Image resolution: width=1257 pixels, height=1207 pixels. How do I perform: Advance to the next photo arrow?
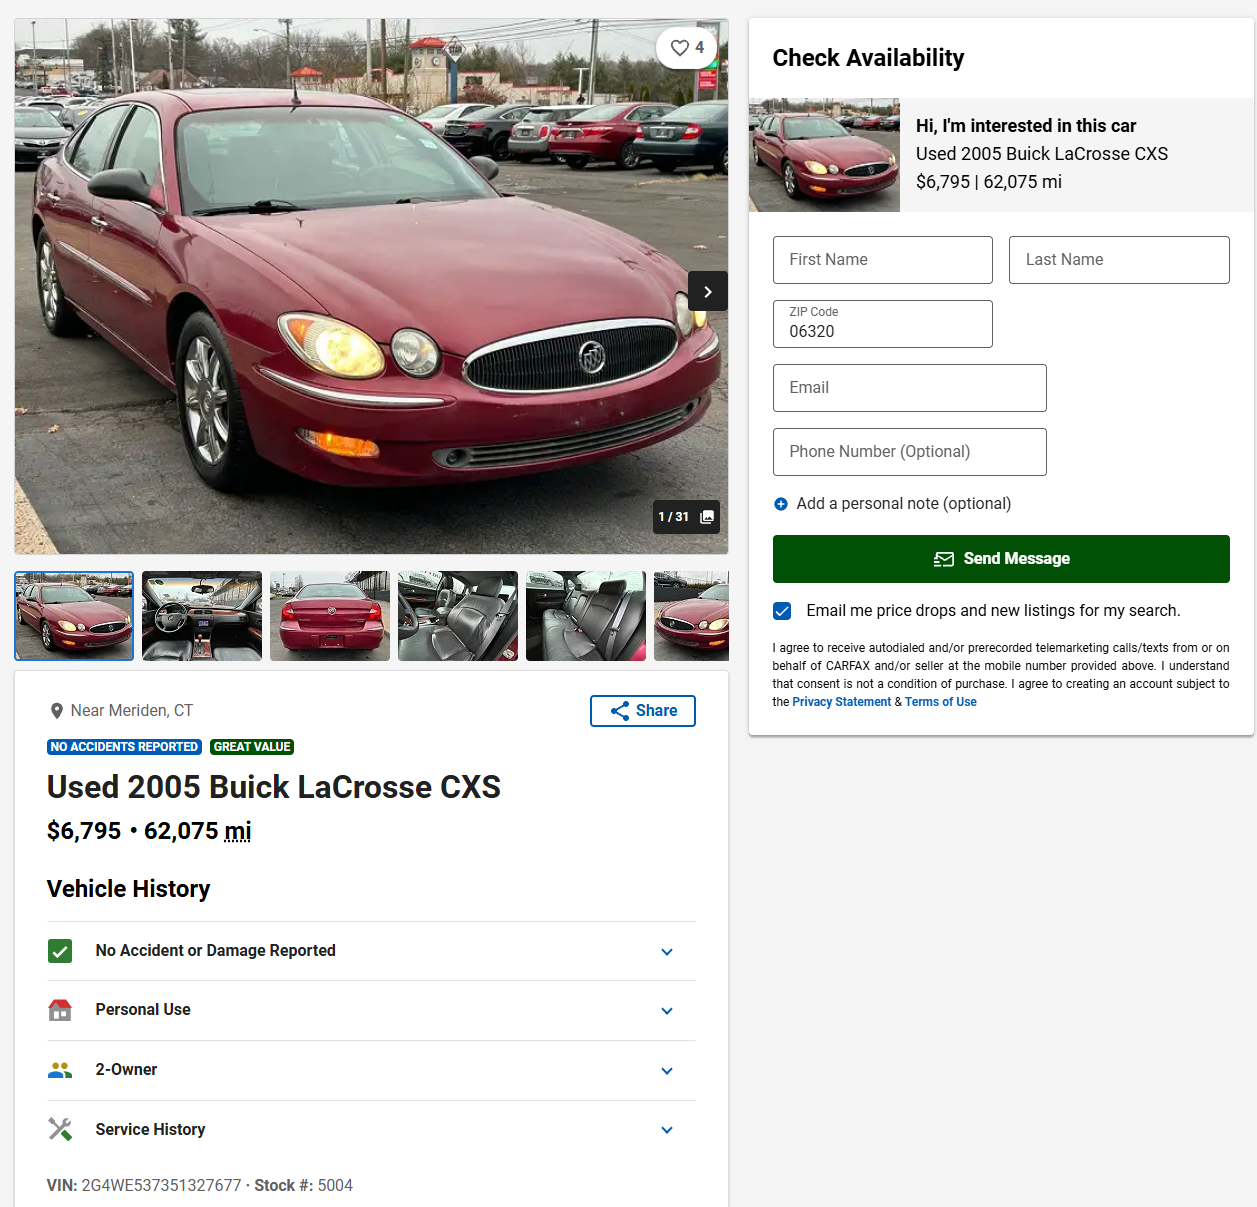pyautogui.click(x=708, y=292)
